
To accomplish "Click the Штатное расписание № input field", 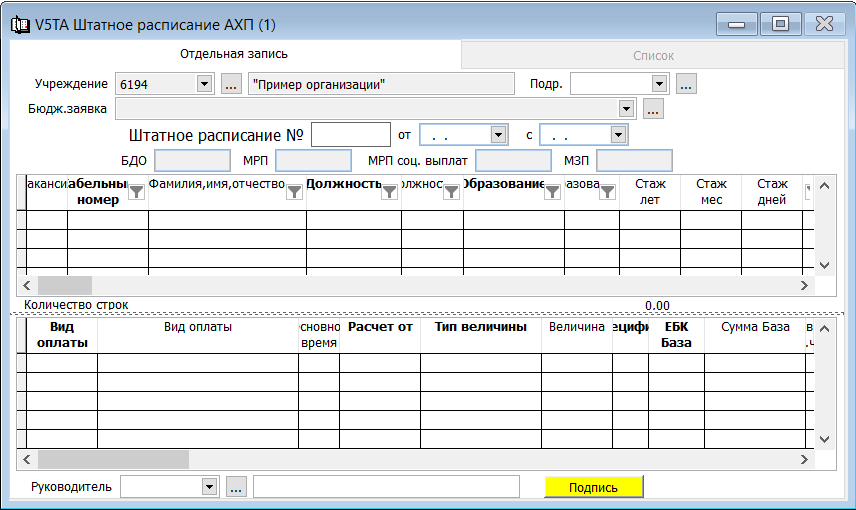I will pyautogui.click(x=350, y=134).
